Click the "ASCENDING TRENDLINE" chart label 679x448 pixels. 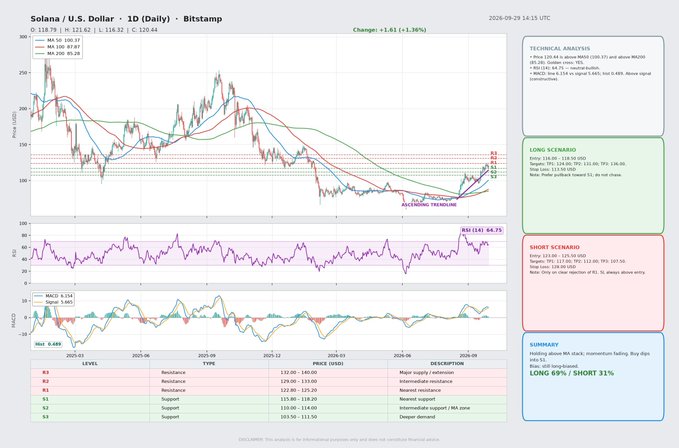click(429, 205)
